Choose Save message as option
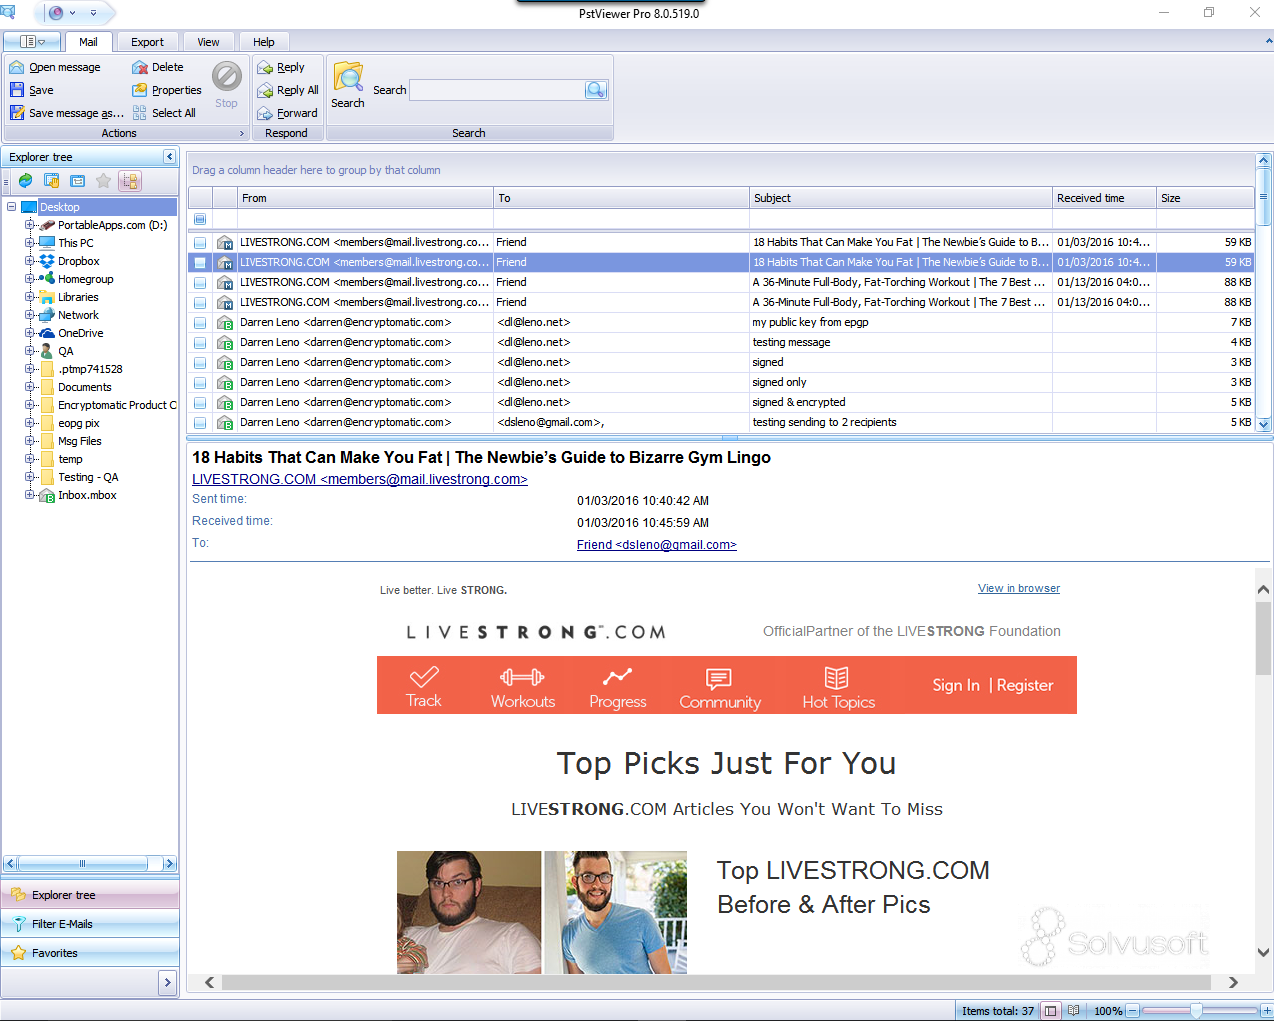 [66, 113]
